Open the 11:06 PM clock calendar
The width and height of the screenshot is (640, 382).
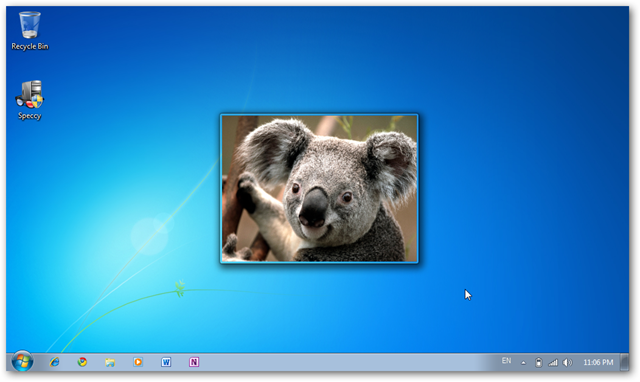pyautogui.click(x=598, y=362)
